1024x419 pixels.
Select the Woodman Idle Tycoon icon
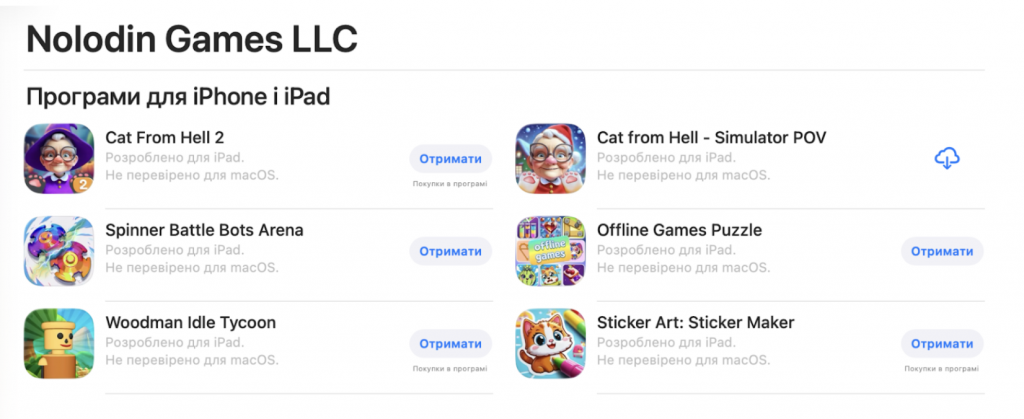[x=59, y=343]
